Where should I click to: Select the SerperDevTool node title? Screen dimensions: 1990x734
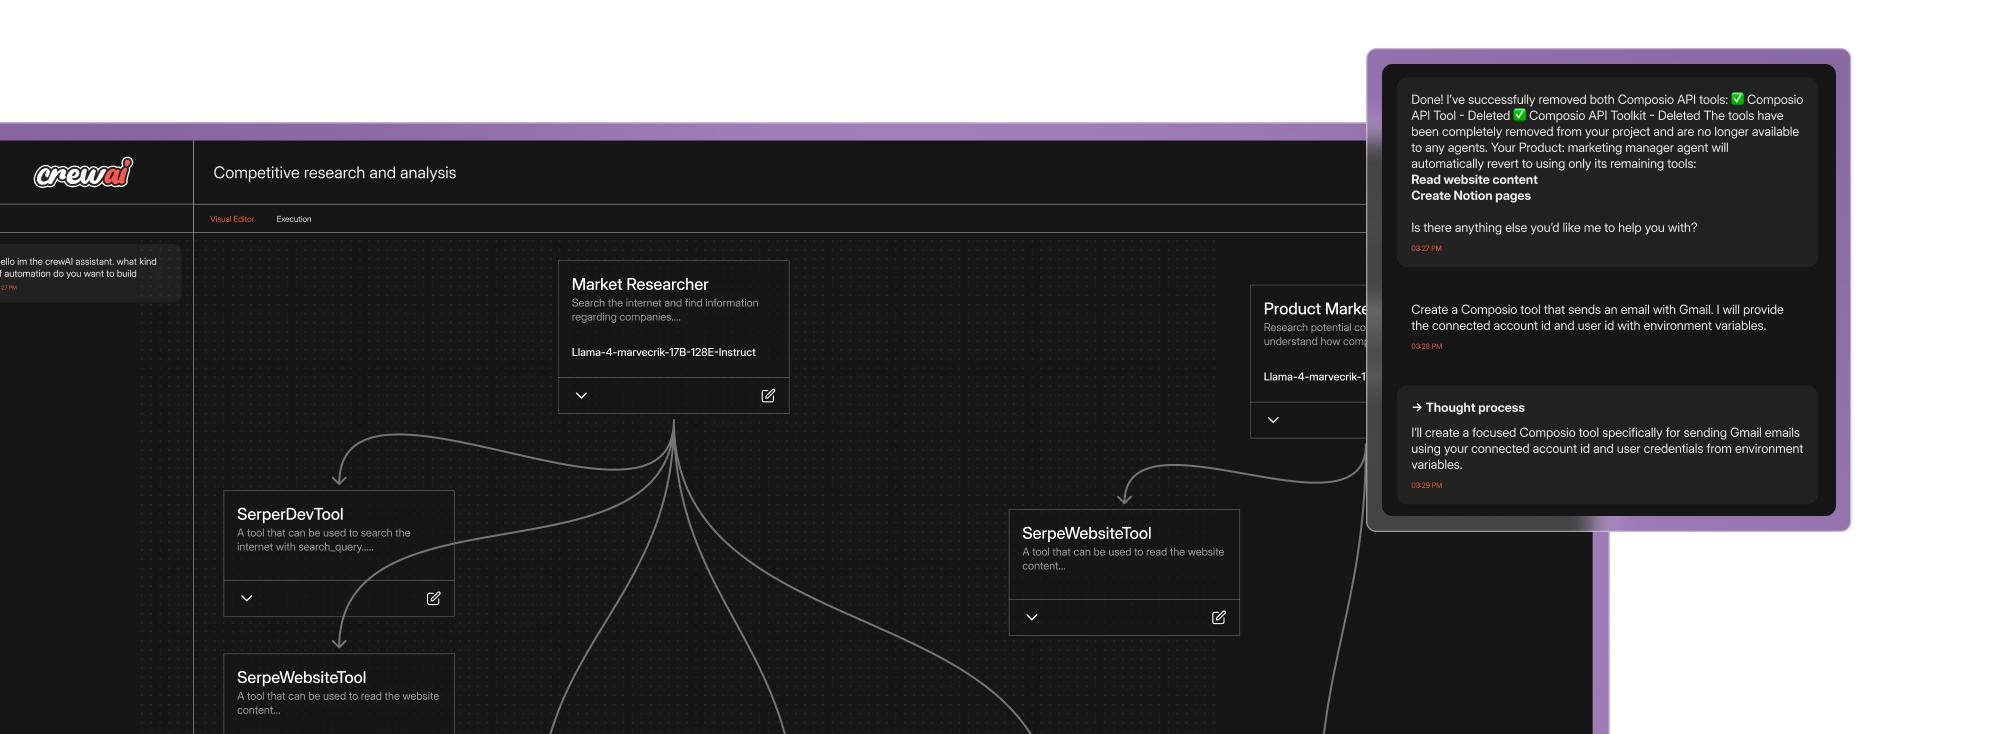coord(290,514)
